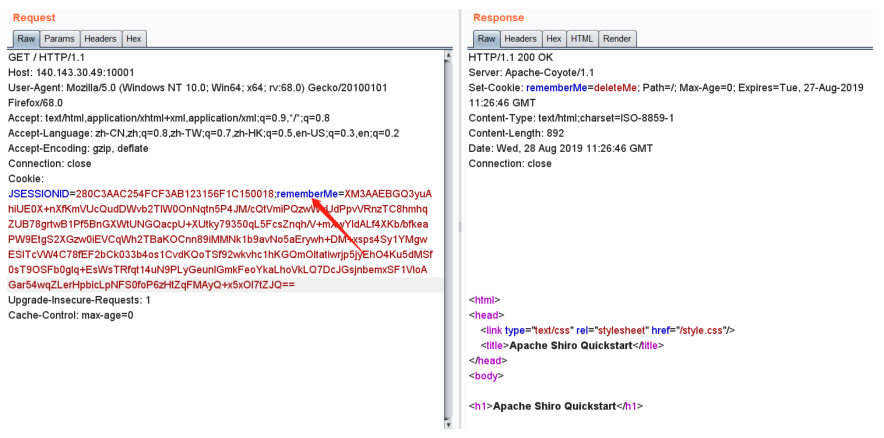This screenshot has height=438, width=884.
Task: Click the closing </head> tag
Action: point(488,361)
